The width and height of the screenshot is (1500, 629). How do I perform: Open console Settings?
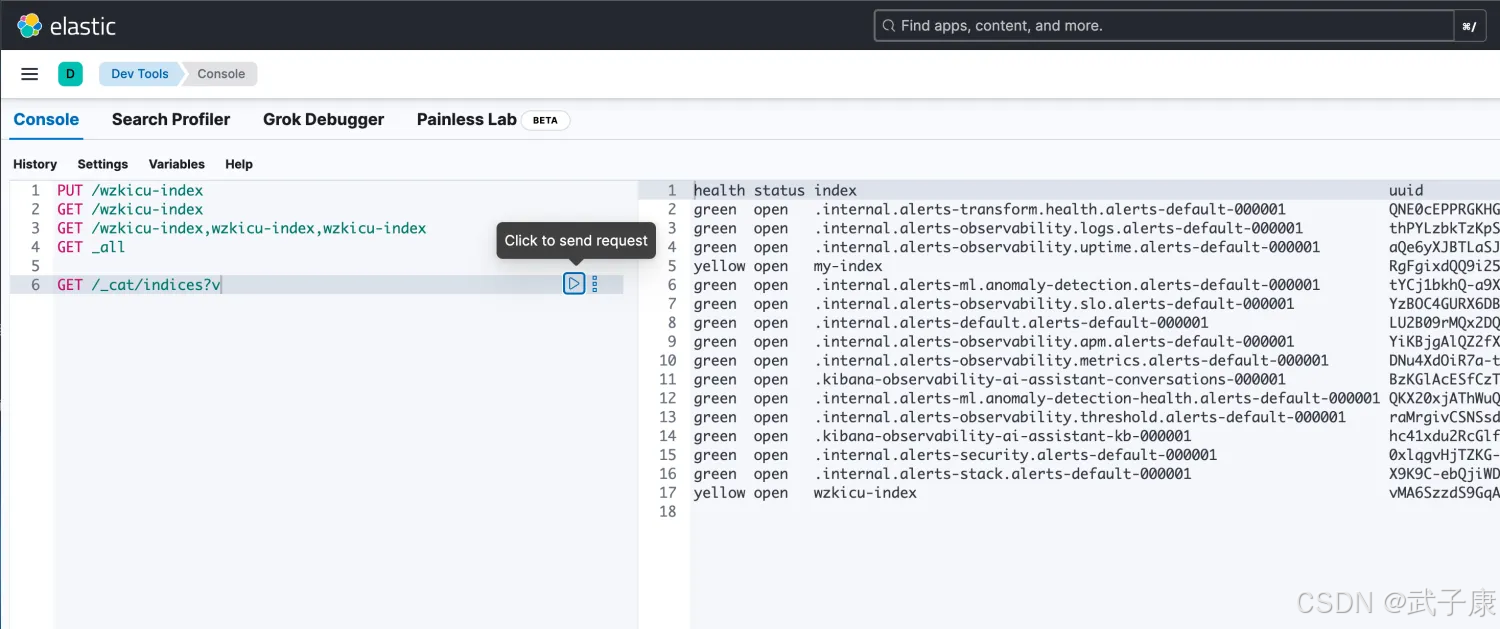(x=102, y=164)
